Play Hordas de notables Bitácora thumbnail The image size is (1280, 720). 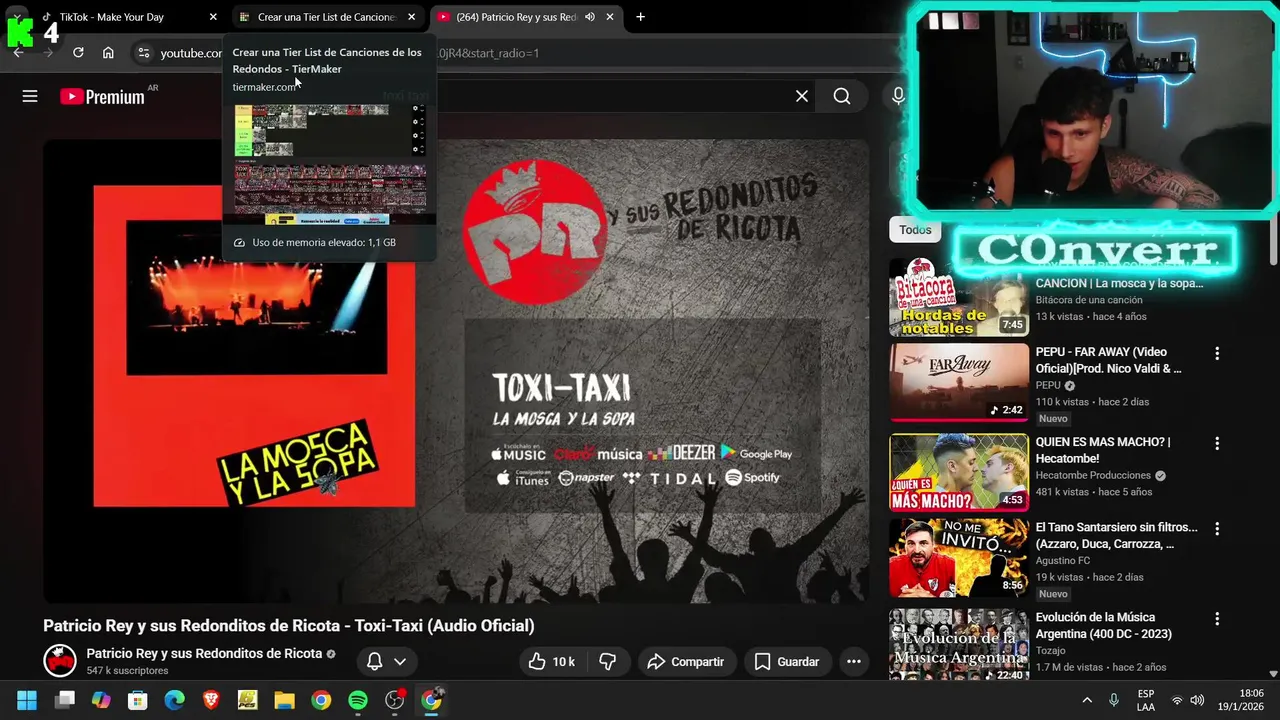[958, 297]
